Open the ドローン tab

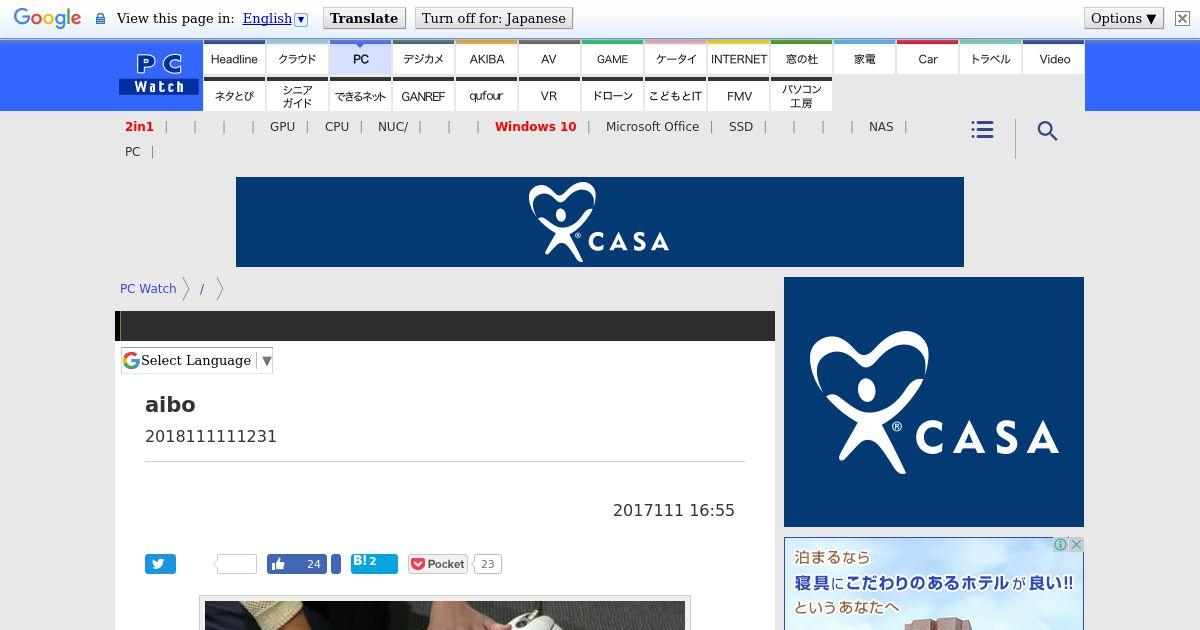[612, 96]
